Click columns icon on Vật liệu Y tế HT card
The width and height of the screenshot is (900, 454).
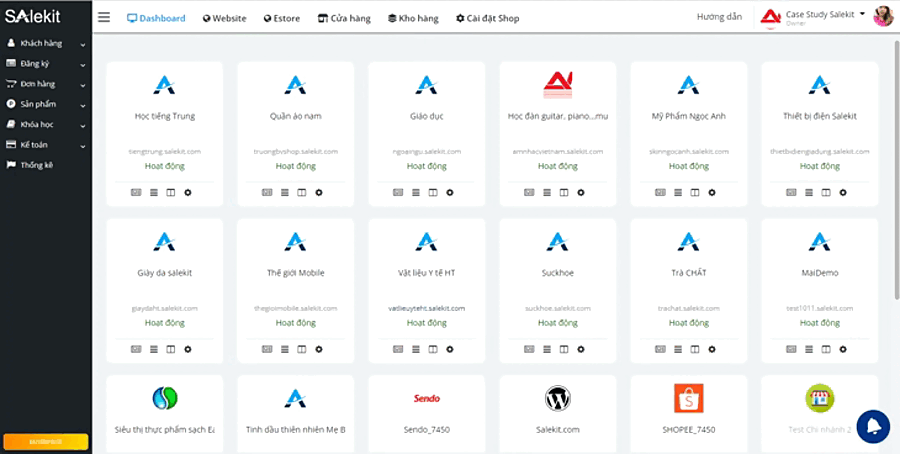click(433, 349)
